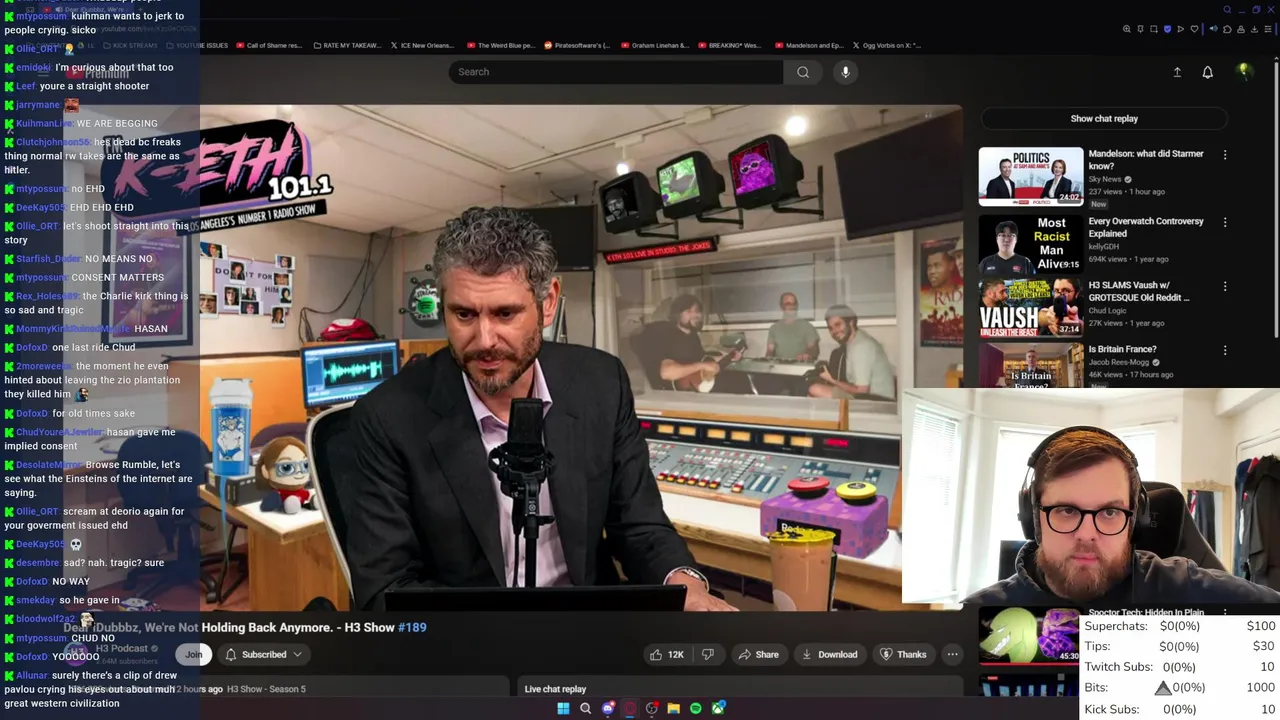Click the pinboard pin icon in browser toolbar
1280x720 pixels.
click(1140, 29)
